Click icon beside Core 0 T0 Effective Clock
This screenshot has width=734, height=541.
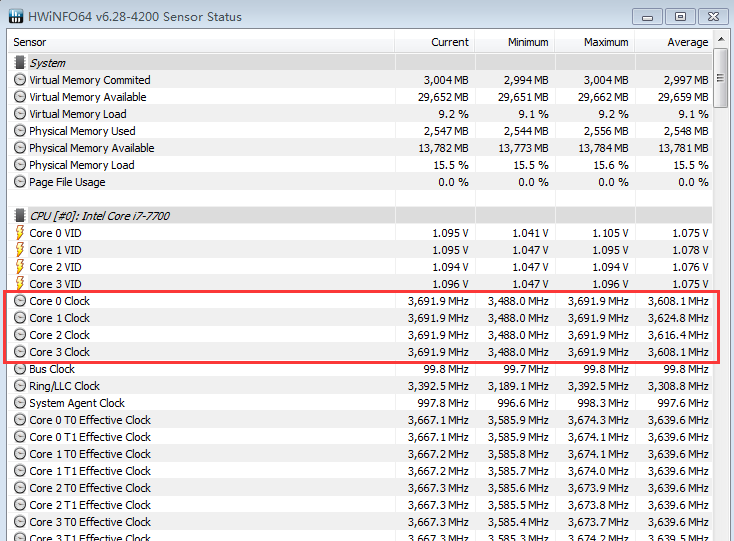pos(20,420)
